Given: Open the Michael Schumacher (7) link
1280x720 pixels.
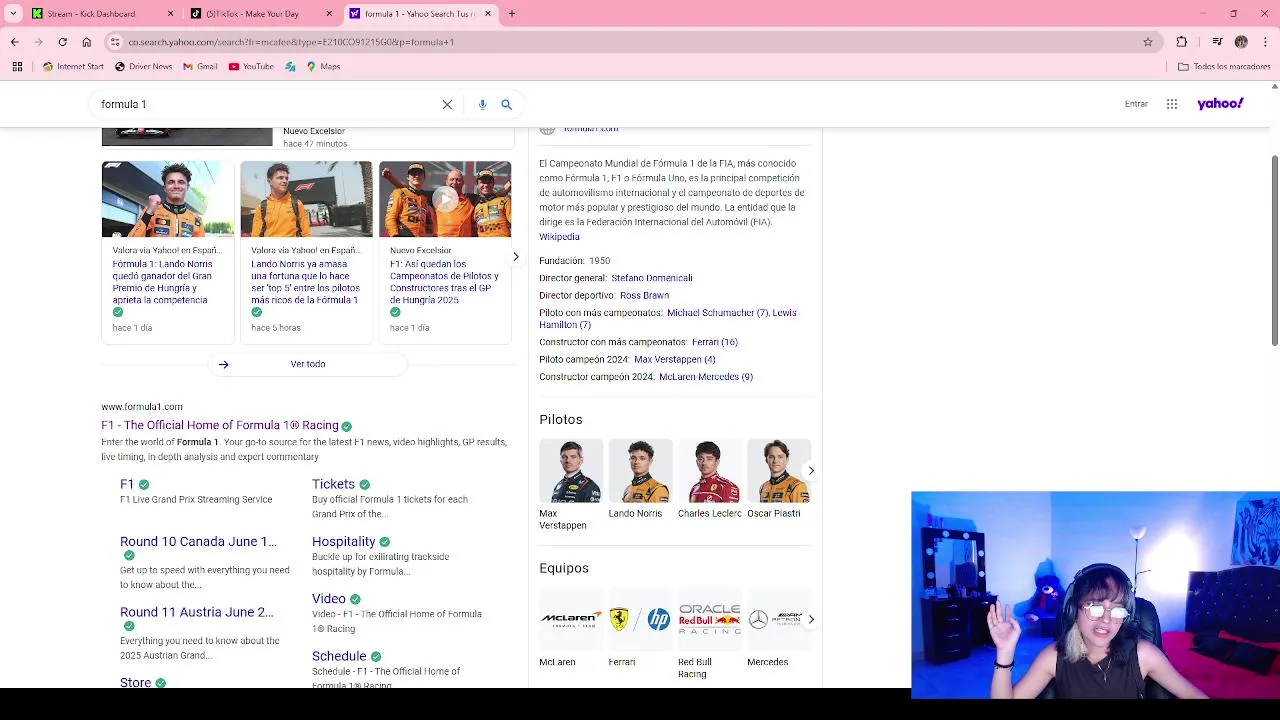Looking at the screenshot, I should pyautogui.click(x=718, y=313).
